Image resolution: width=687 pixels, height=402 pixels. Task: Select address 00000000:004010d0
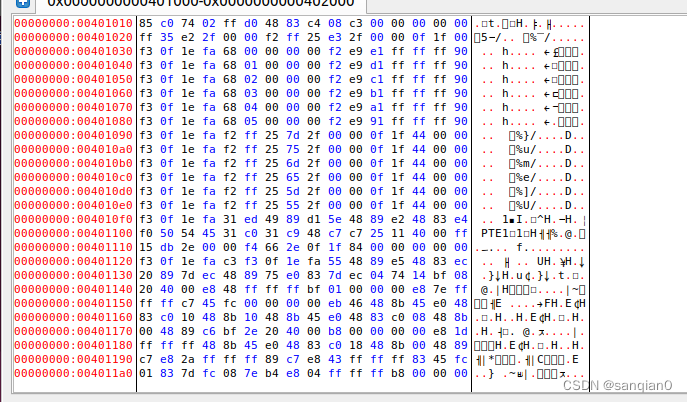tap(73, 191)
